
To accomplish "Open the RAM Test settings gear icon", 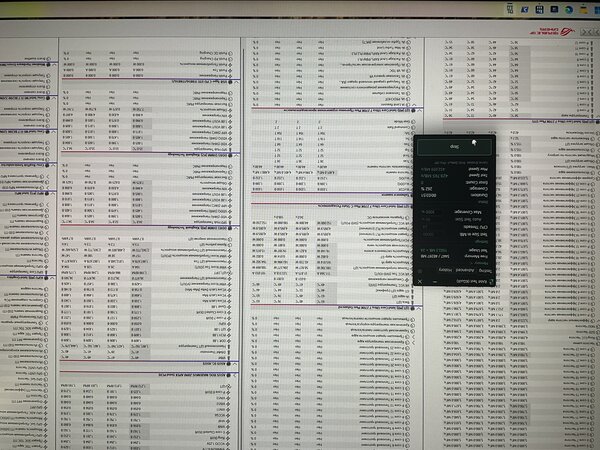I will click(x=420, y=271).
